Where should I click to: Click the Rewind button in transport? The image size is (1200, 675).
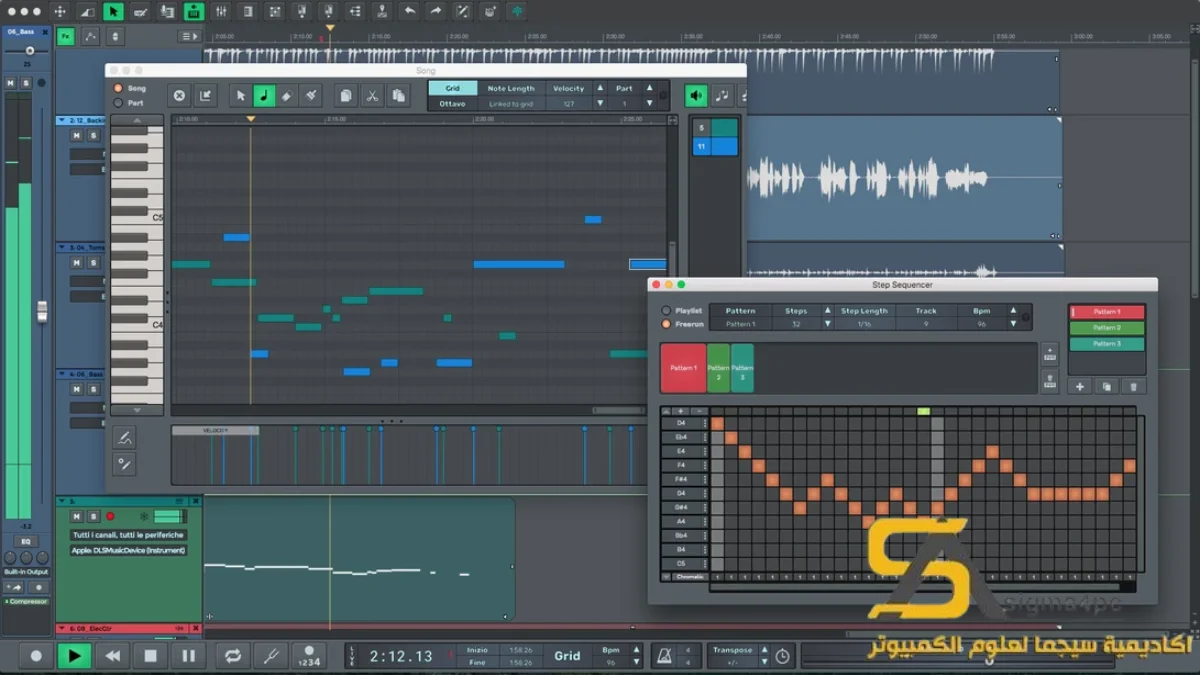[x=112, y=656]
